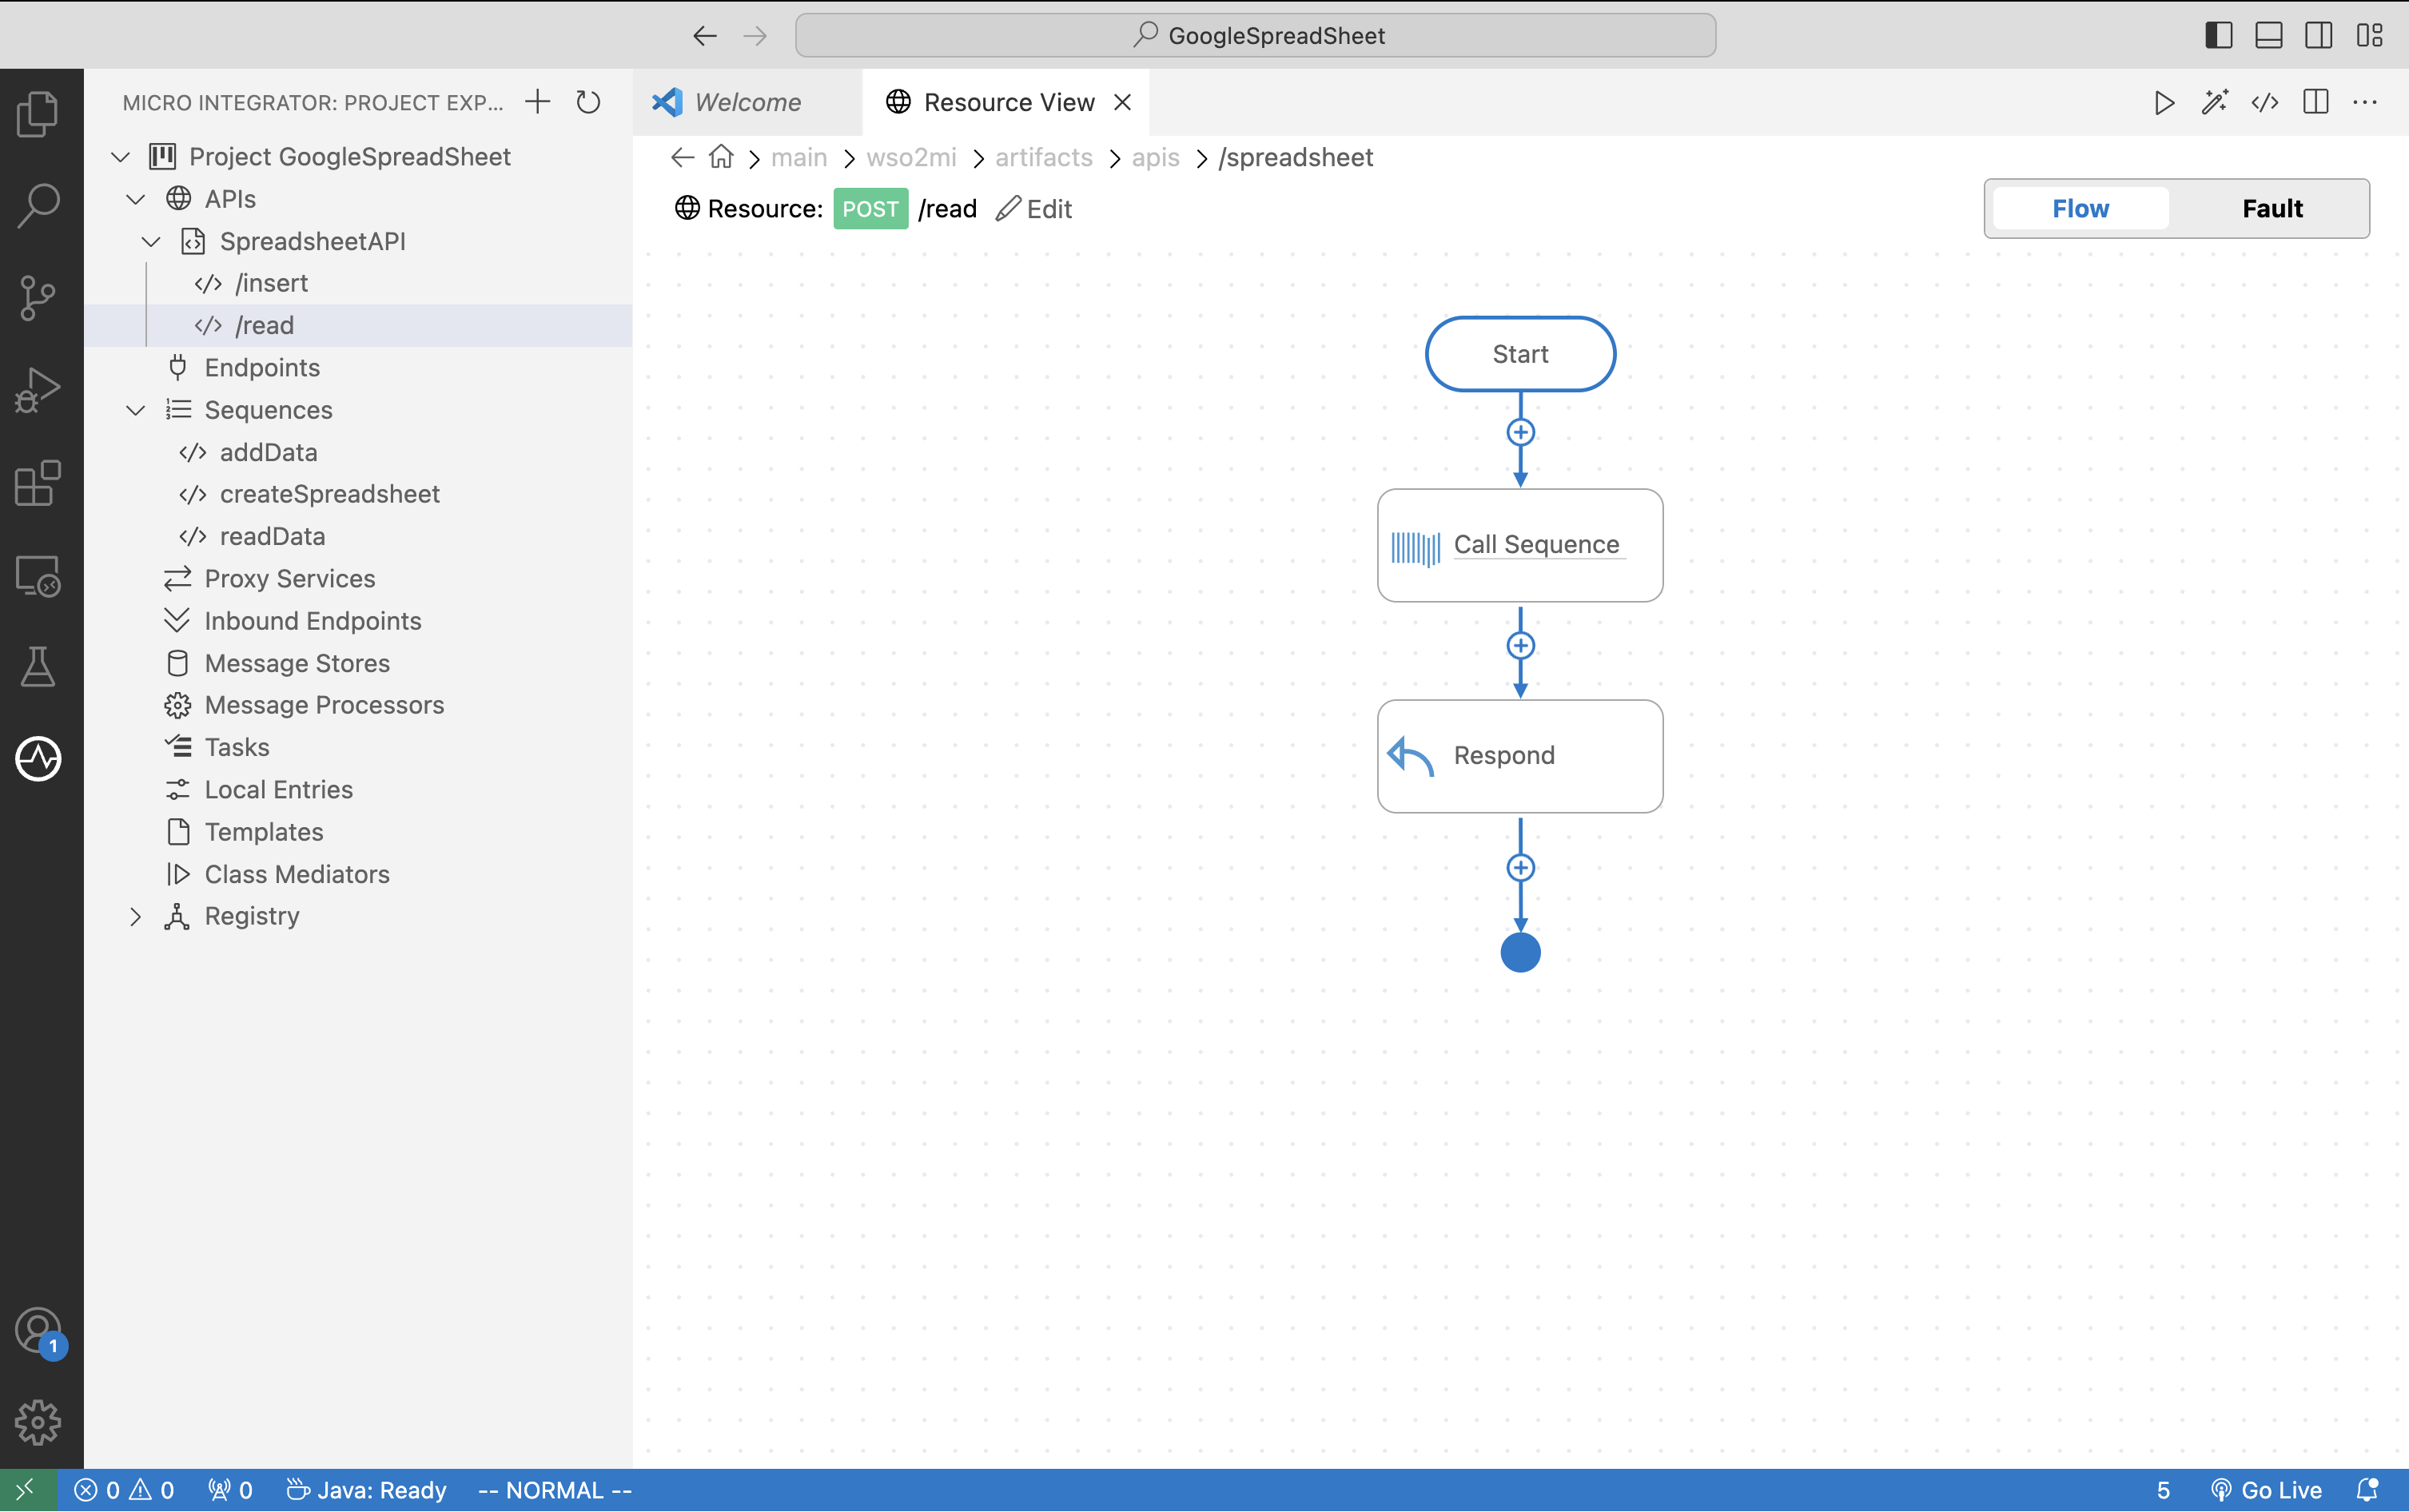
Task: Click Go Live in status bar
Action: 2266,1490
